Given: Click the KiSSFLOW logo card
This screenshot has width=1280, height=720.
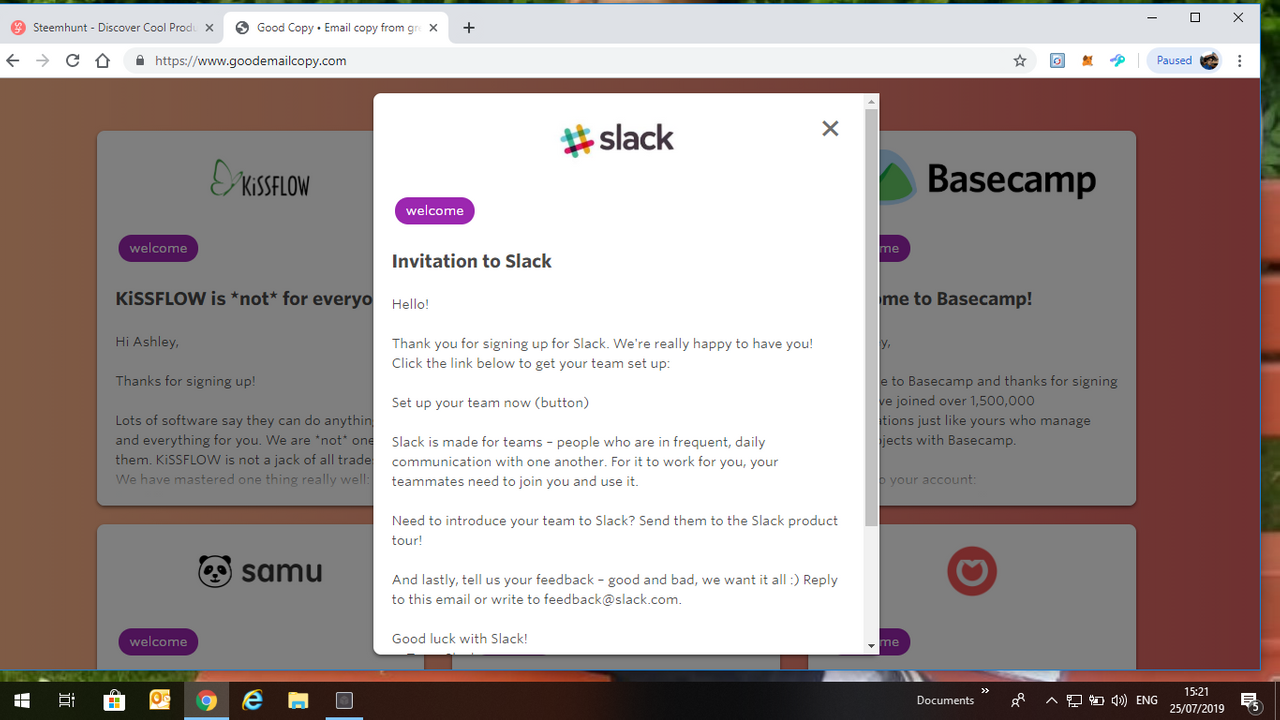Looking at the screenshot, I should click(x=259, y=178).
